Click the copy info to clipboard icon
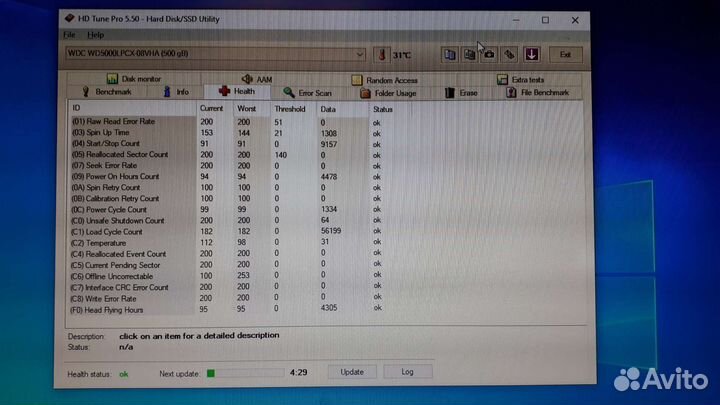720x405 pixels. [x=450, y=55]
